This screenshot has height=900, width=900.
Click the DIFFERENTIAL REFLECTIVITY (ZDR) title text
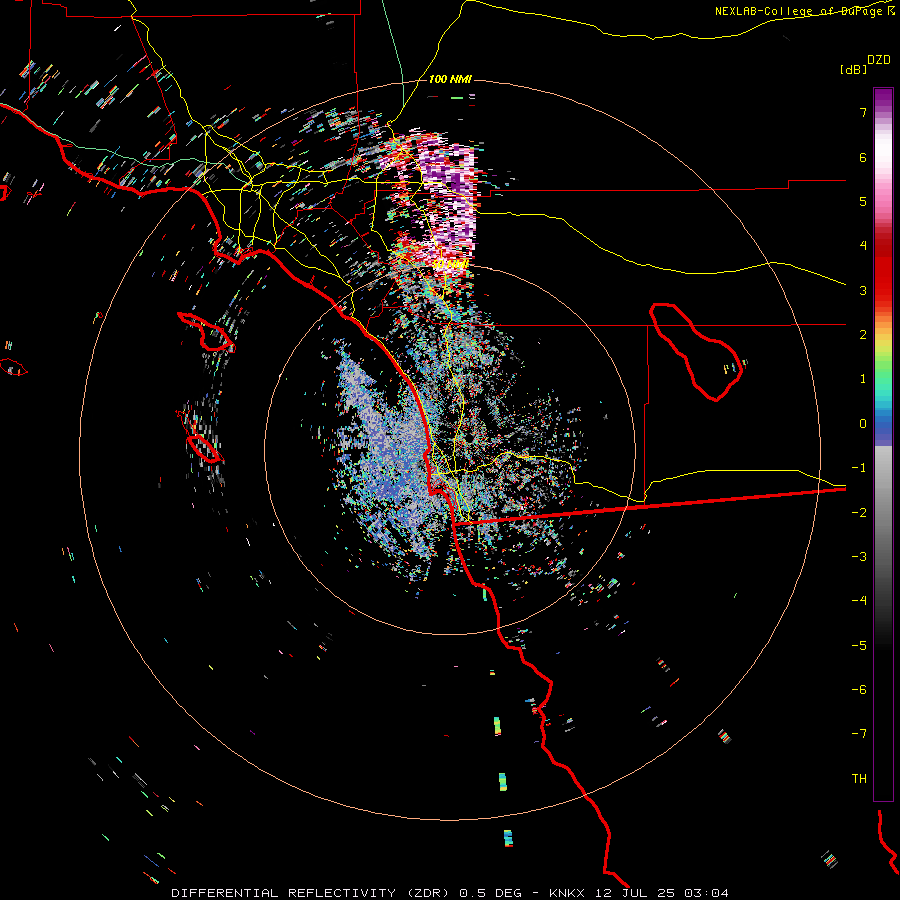(310, 893)
